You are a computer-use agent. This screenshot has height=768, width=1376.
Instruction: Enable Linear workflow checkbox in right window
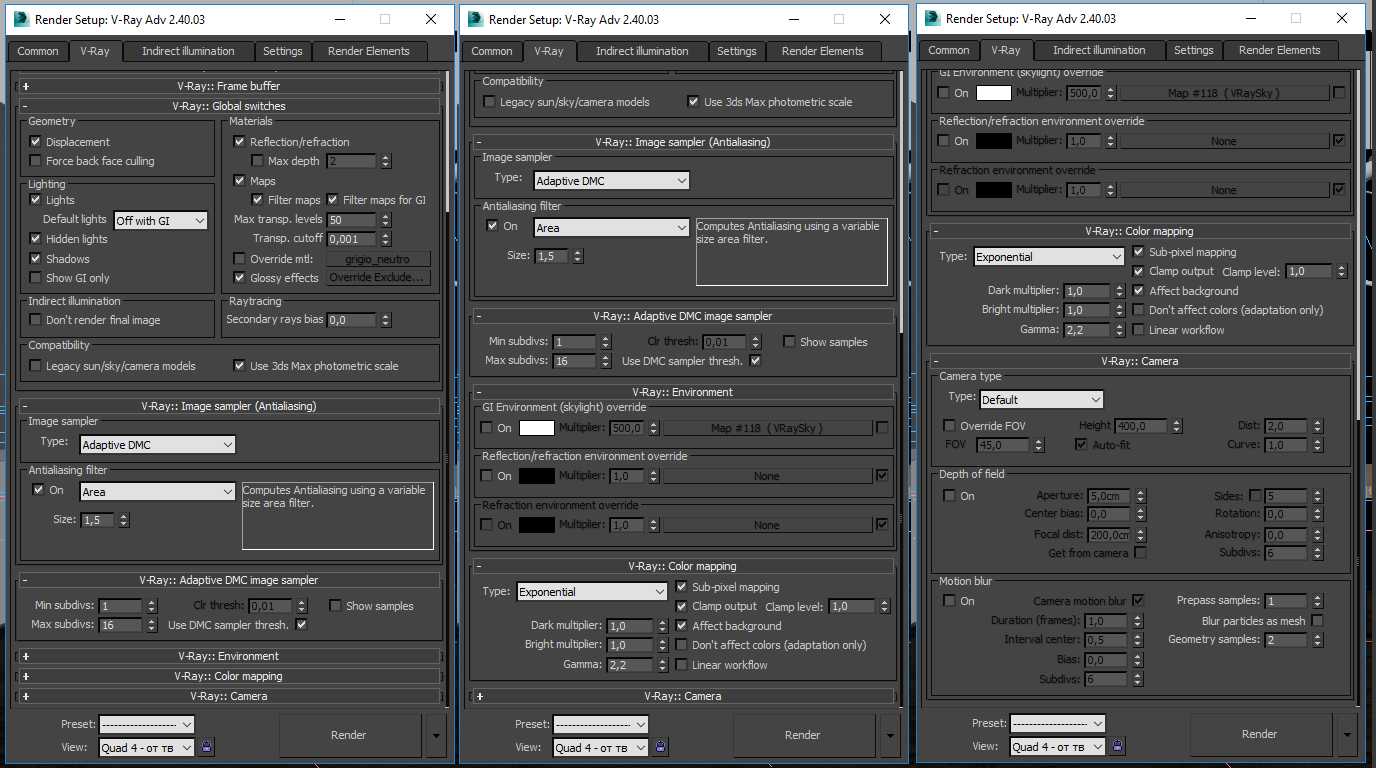1139,330
